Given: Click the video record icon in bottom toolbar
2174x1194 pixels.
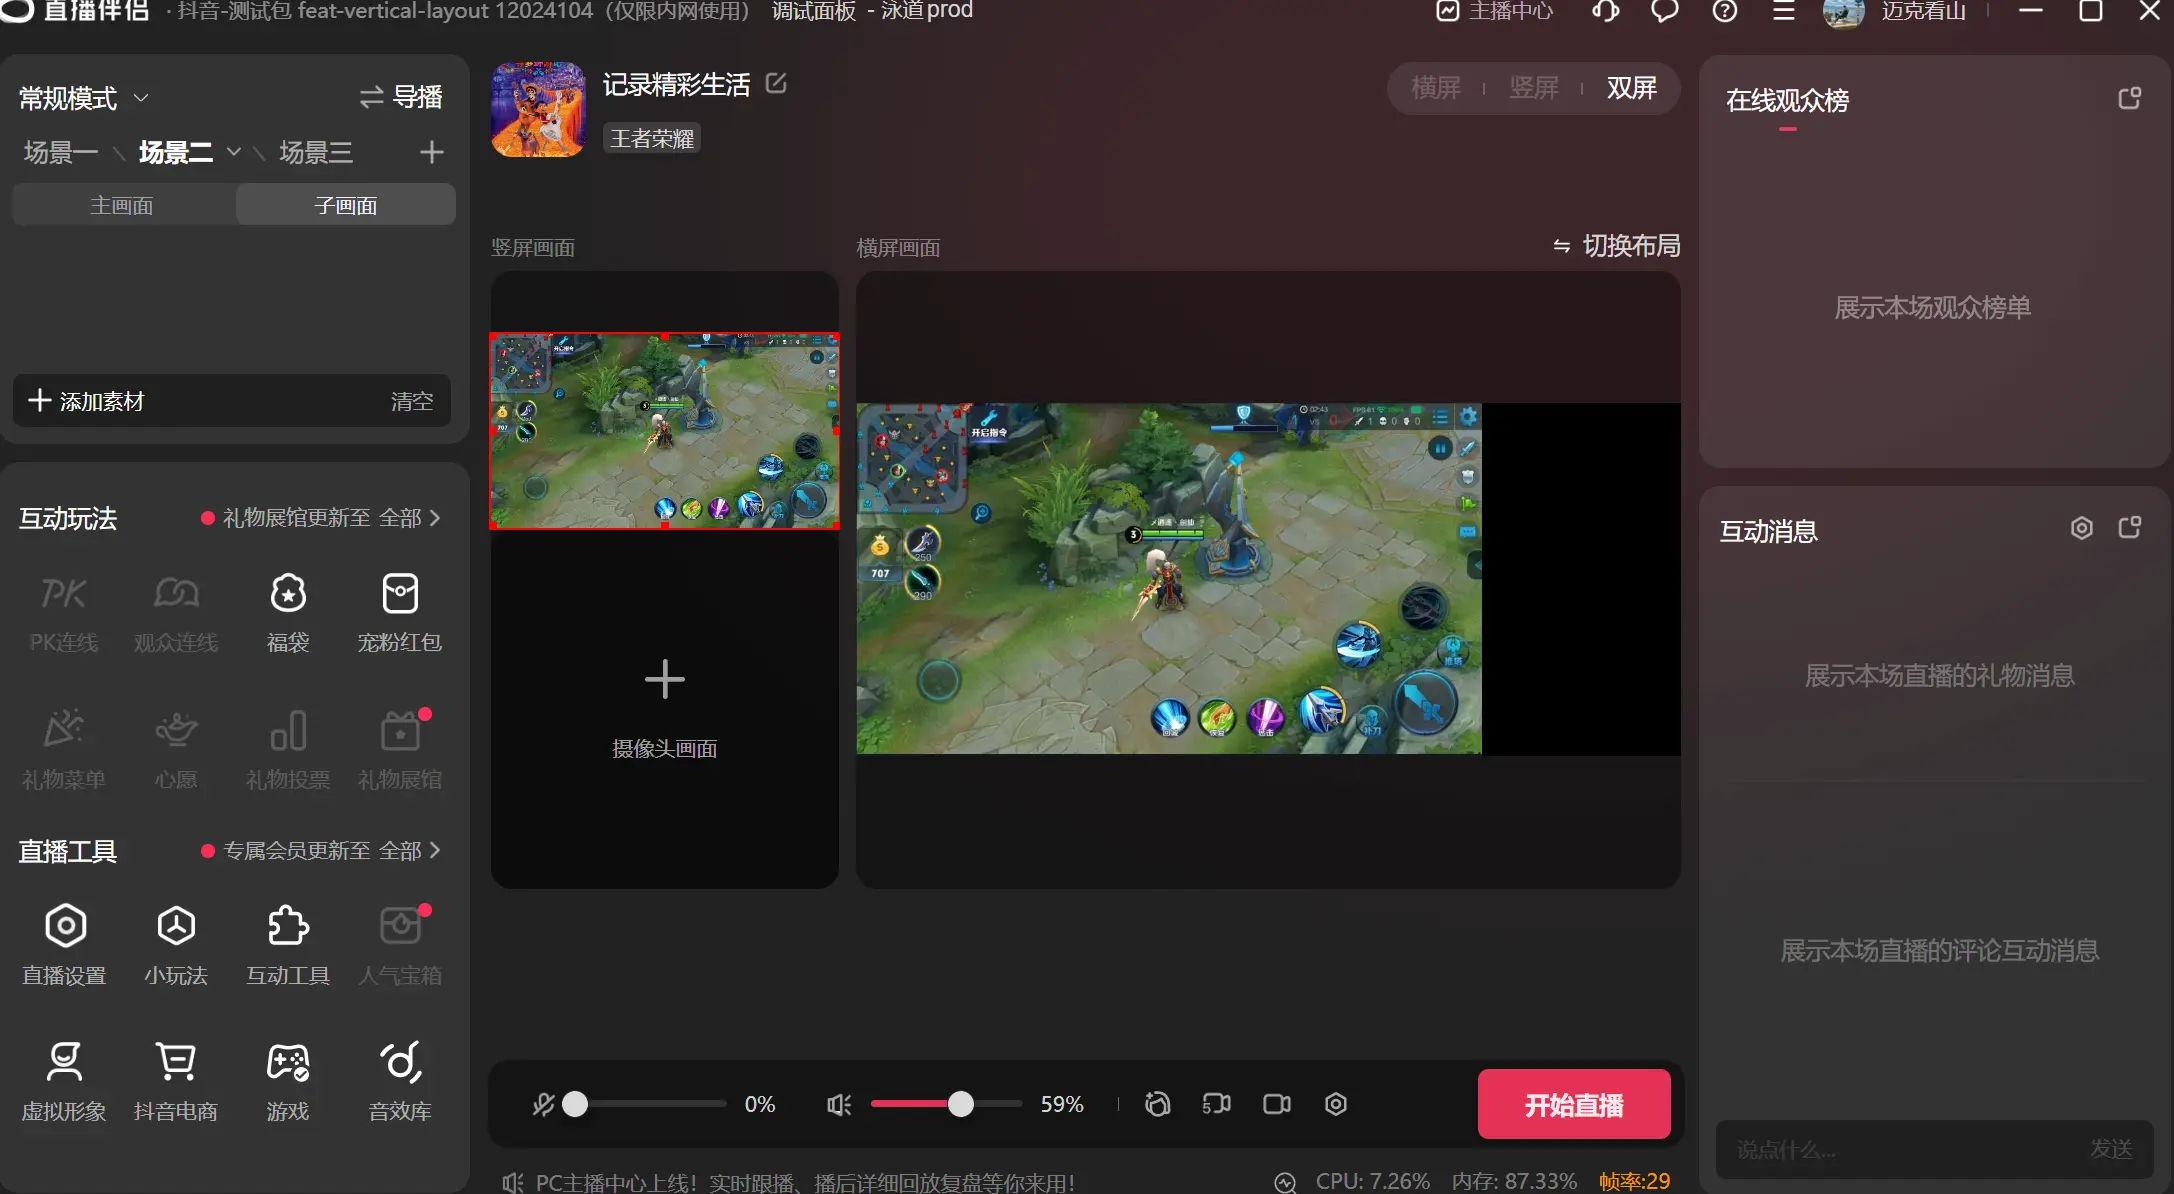Looking at the screenshot, I should coord(1277,1104).
